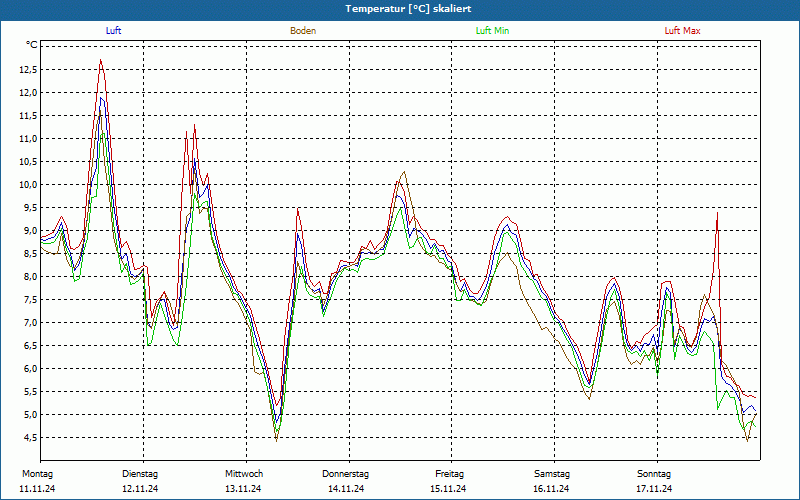Click the 12,0 y-axis value

click(28, 93)
